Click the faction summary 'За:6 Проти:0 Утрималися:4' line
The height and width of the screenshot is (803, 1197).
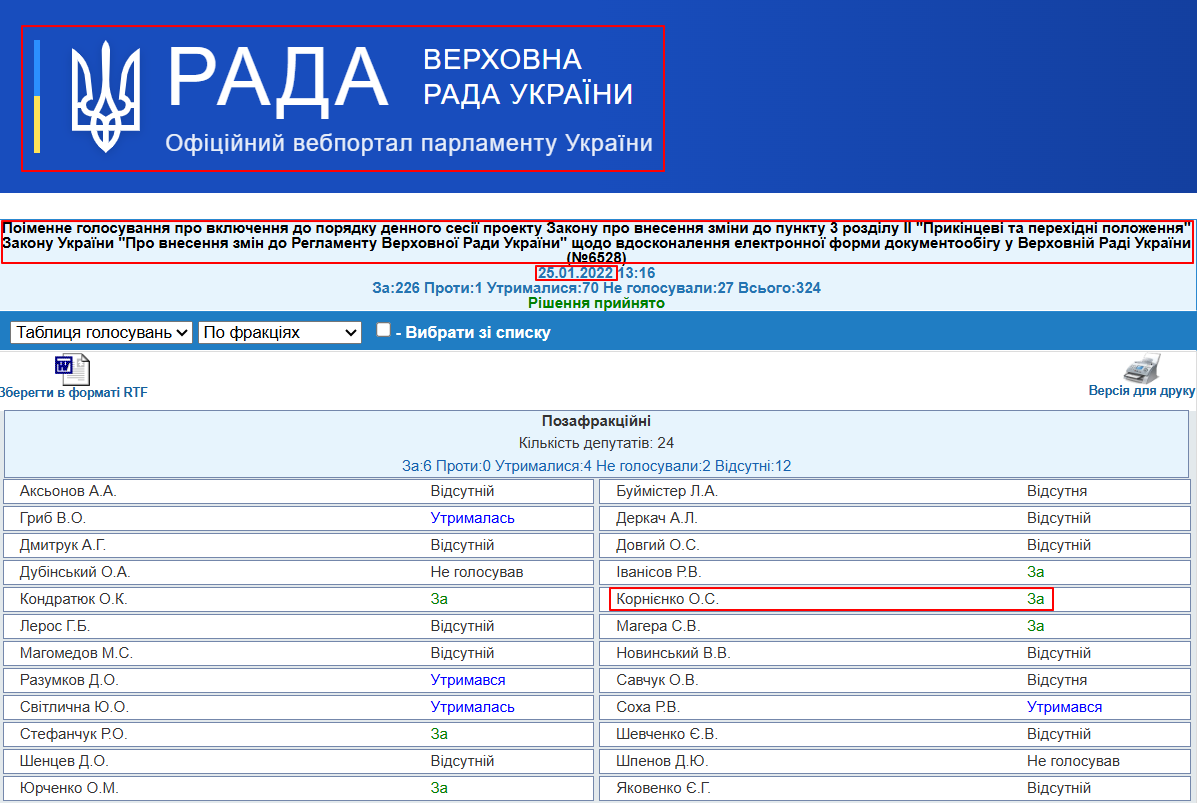point(596,466)
